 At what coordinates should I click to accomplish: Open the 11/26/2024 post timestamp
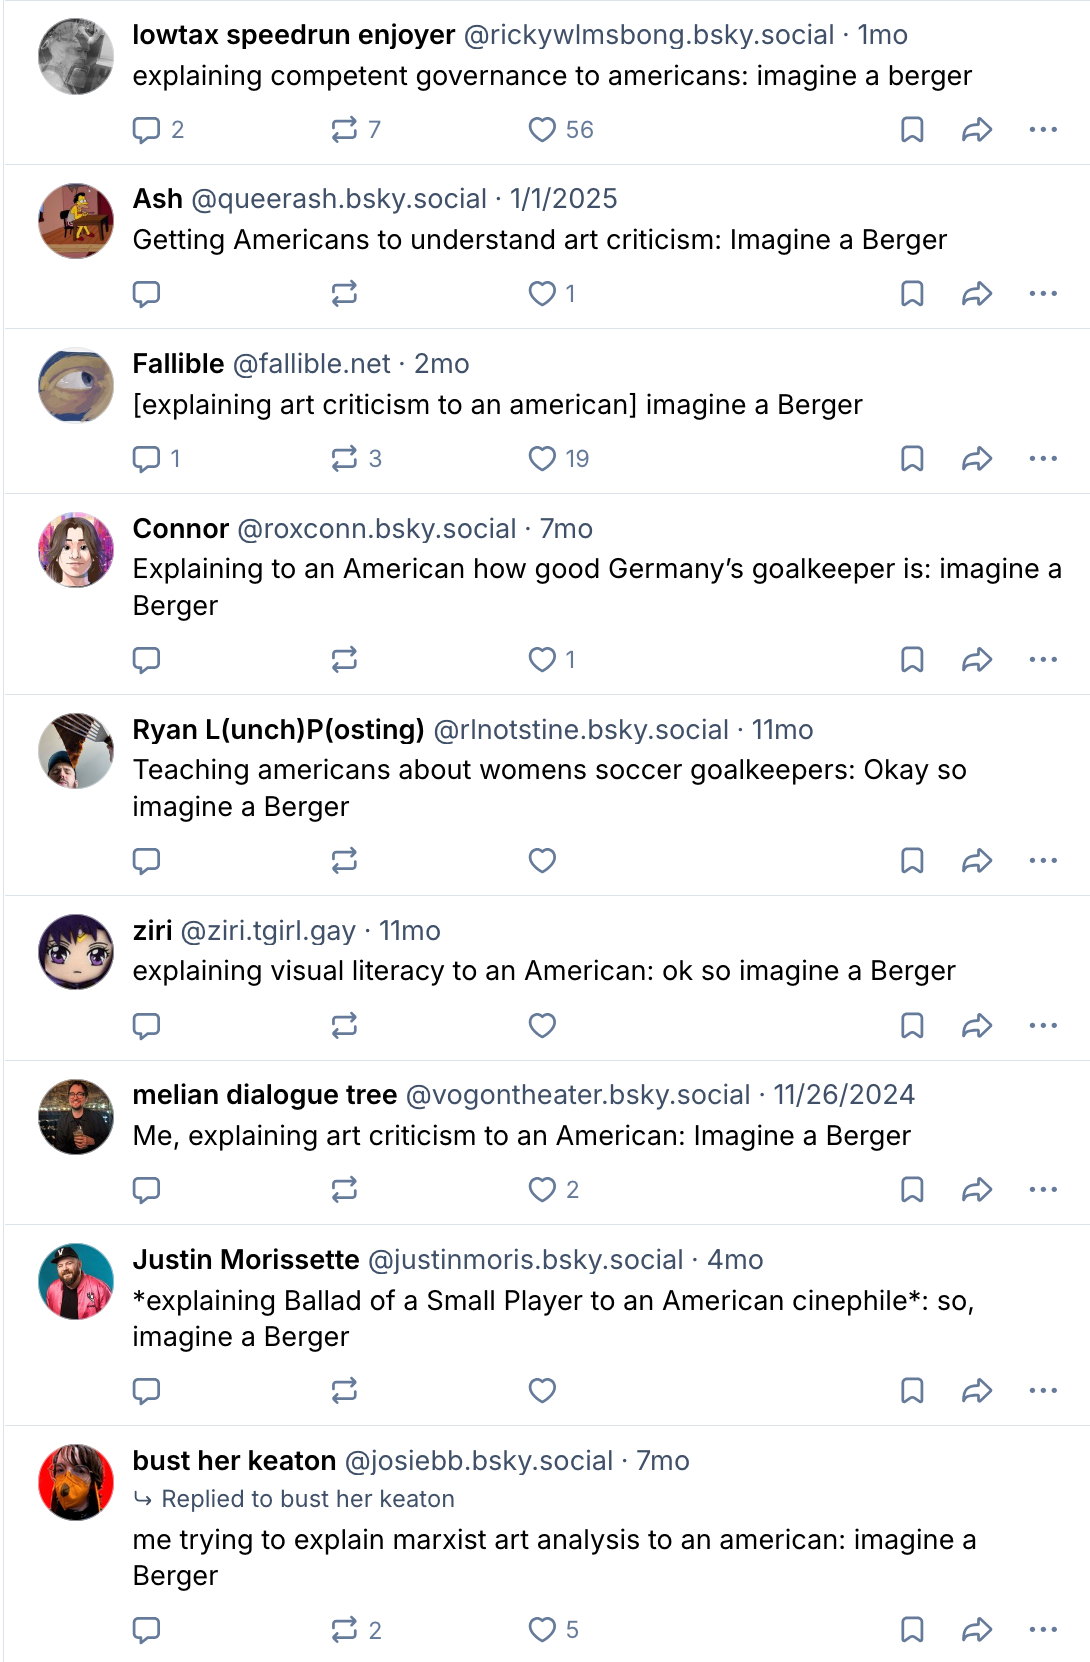point(843,1095)
